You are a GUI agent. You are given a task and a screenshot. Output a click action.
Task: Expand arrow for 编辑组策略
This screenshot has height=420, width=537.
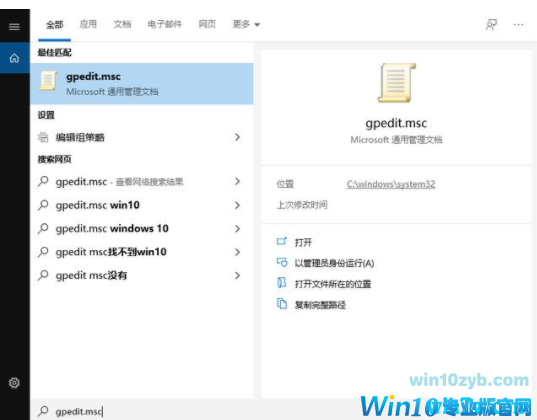coord(237,137)
